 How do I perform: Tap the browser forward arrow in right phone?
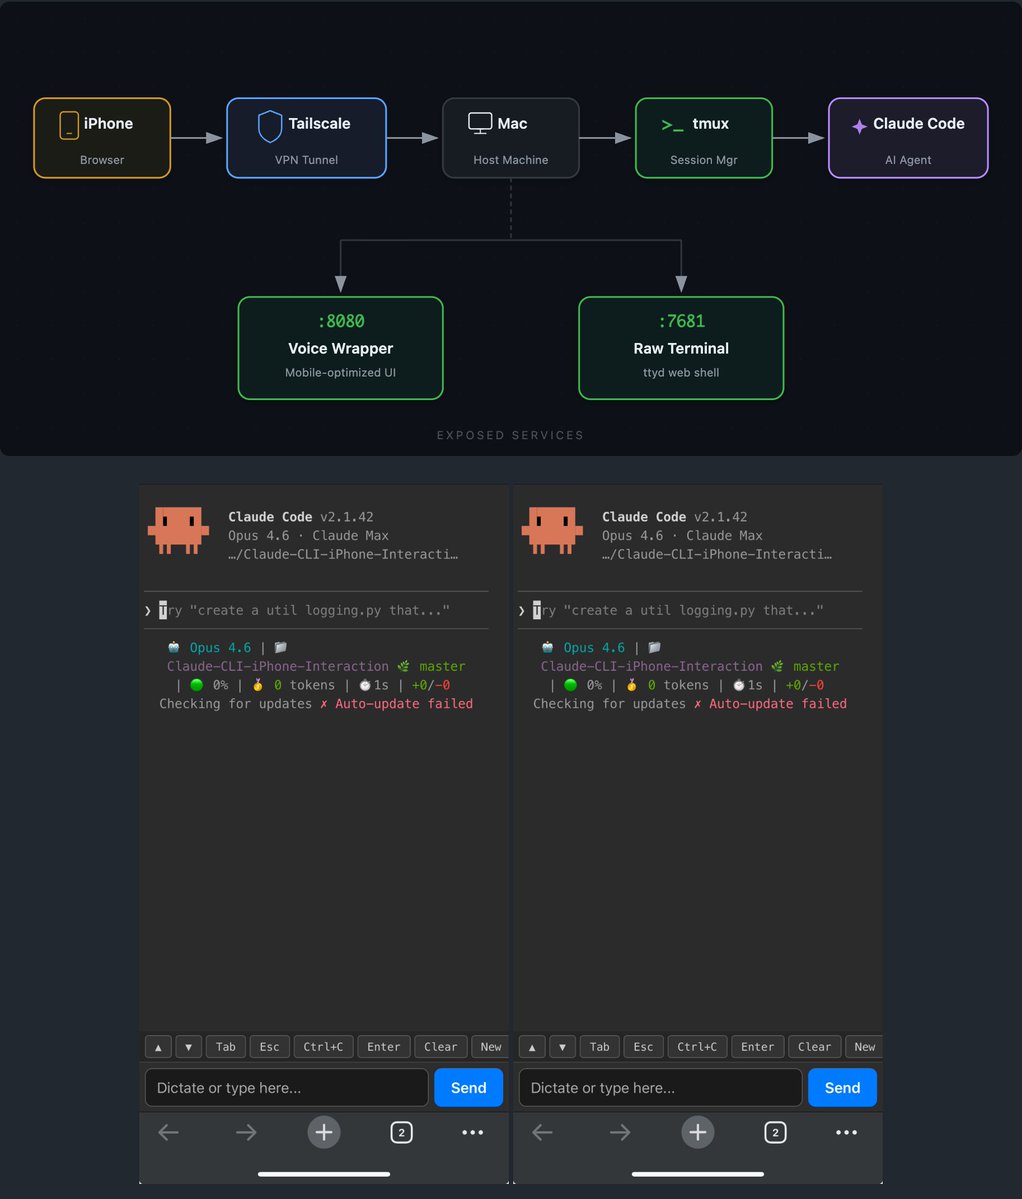click(x=620, y=1132)
